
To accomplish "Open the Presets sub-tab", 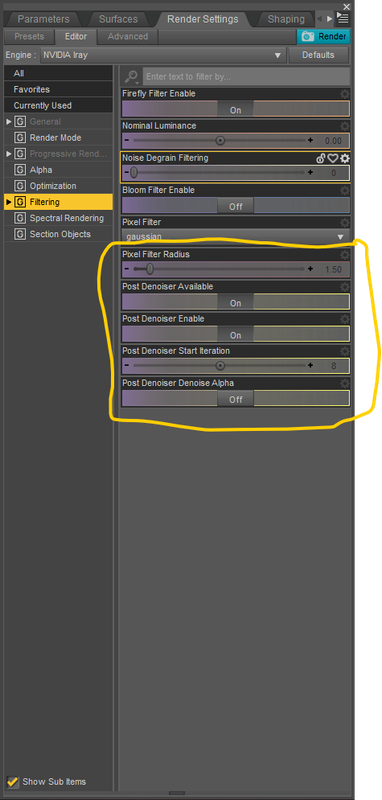I will click(29, 37).
